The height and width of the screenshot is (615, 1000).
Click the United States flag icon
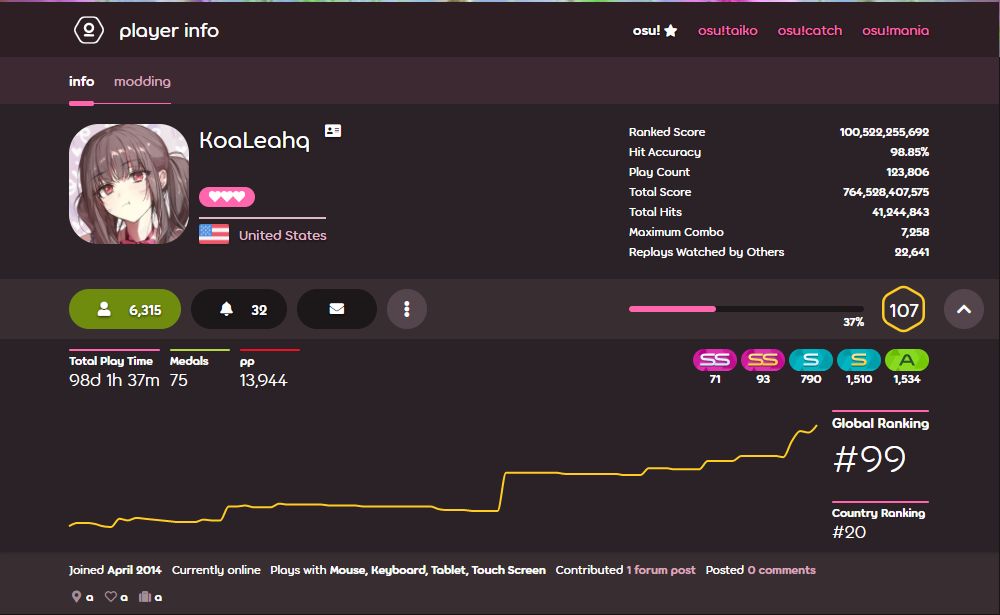214,235
